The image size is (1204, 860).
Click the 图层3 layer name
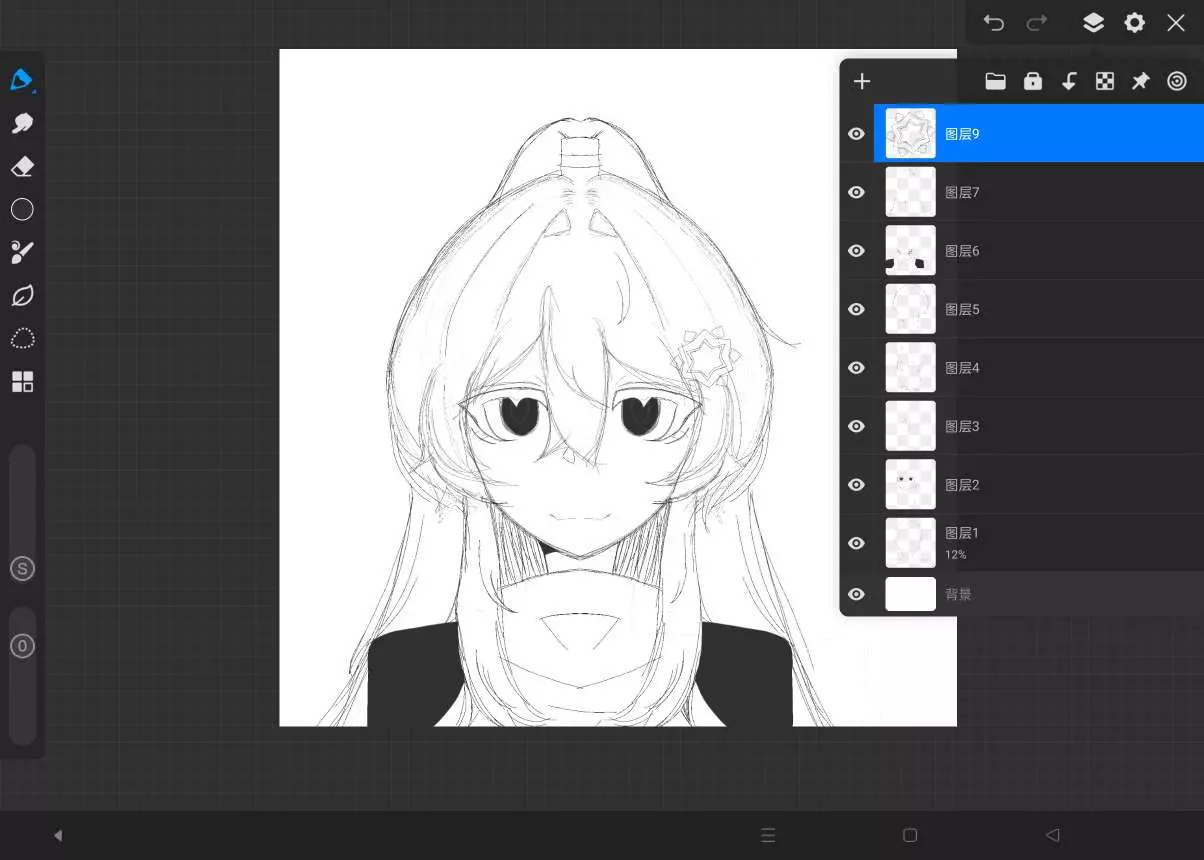(x=962, y=426)
